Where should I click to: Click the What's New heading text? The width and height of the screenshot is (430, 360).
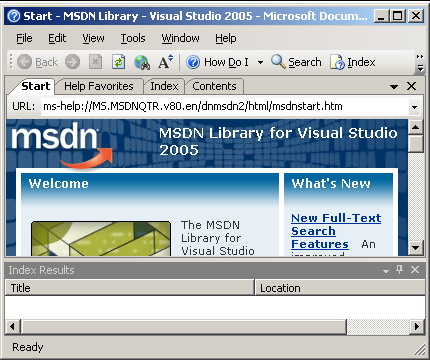331,184
